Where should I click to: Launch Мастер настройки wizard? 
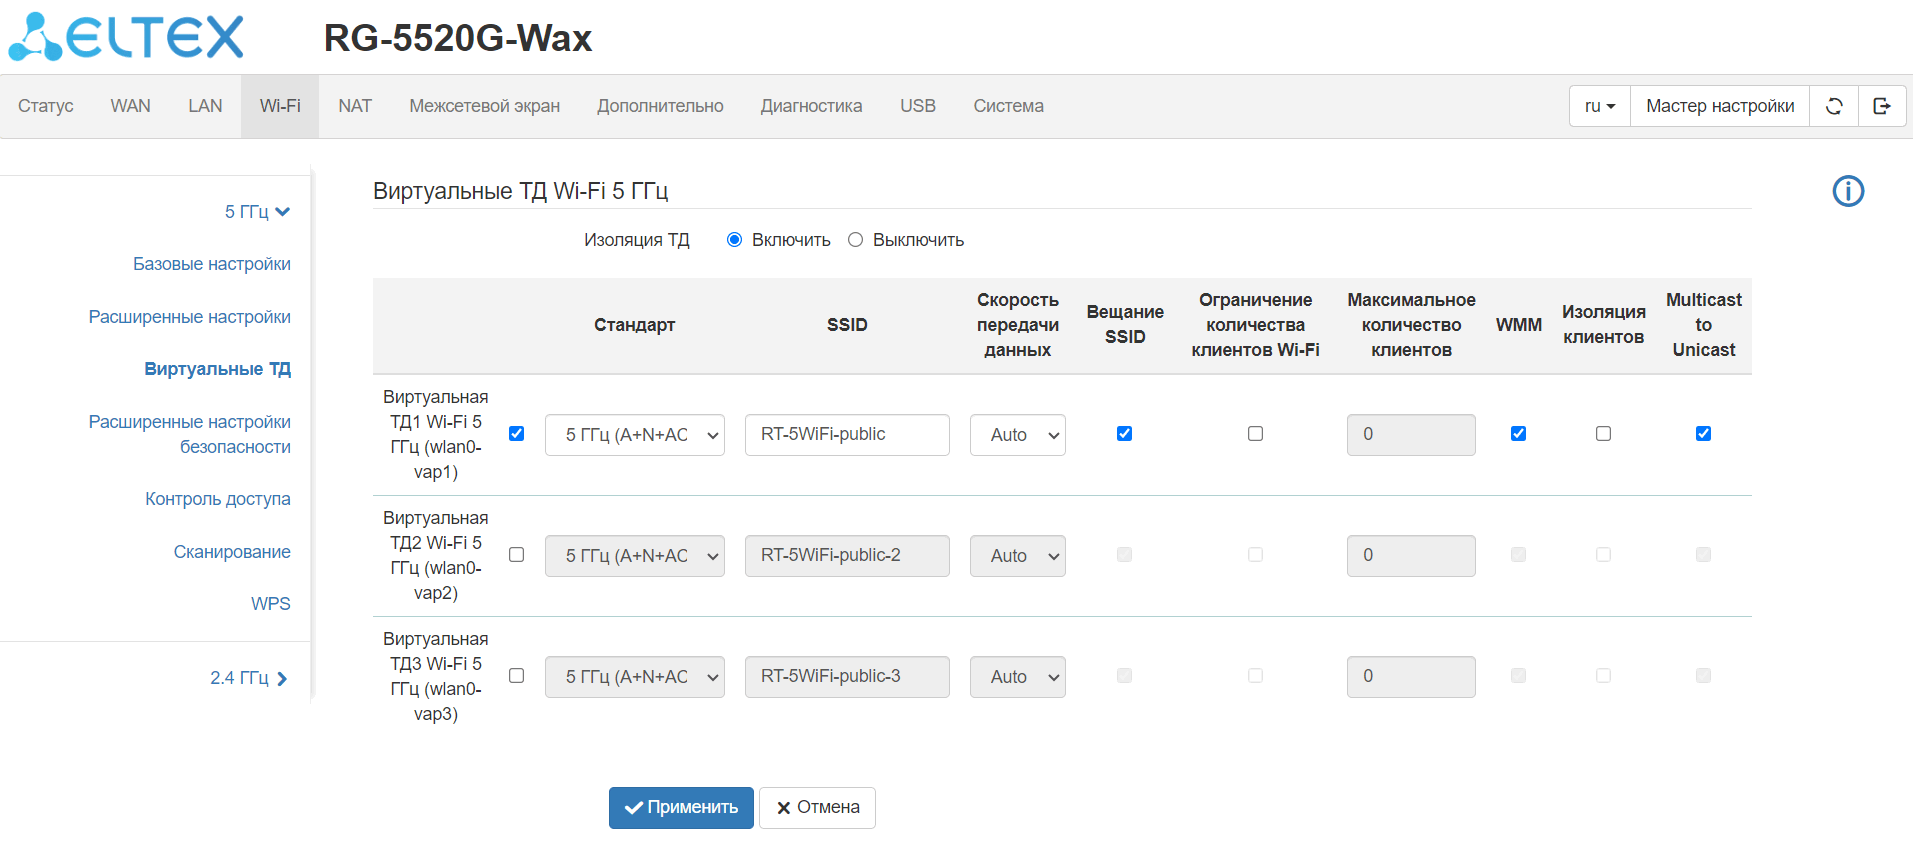[1720, 106]
